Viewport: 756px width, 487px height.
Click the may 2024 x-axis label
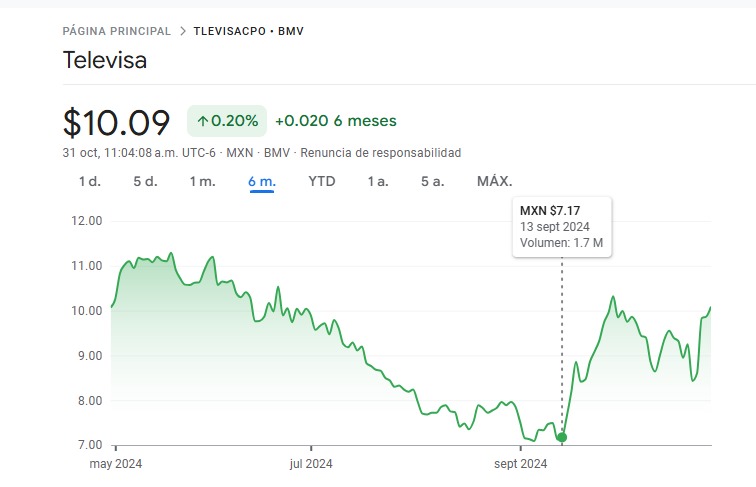click(x=116, y=464)
